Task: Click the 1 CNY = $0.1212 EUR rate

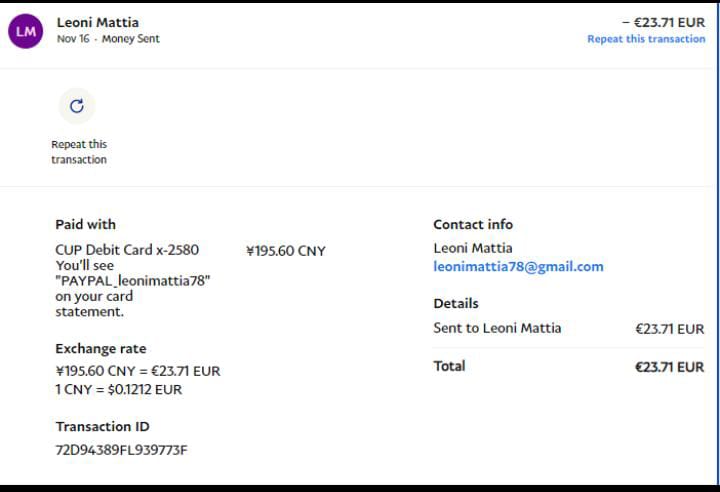Action: 118,389
